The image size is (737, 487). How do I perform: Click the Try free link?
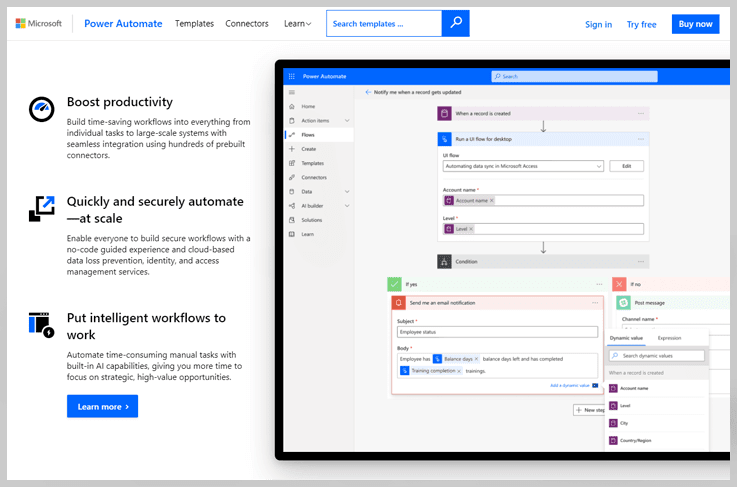tap(642, 24)
